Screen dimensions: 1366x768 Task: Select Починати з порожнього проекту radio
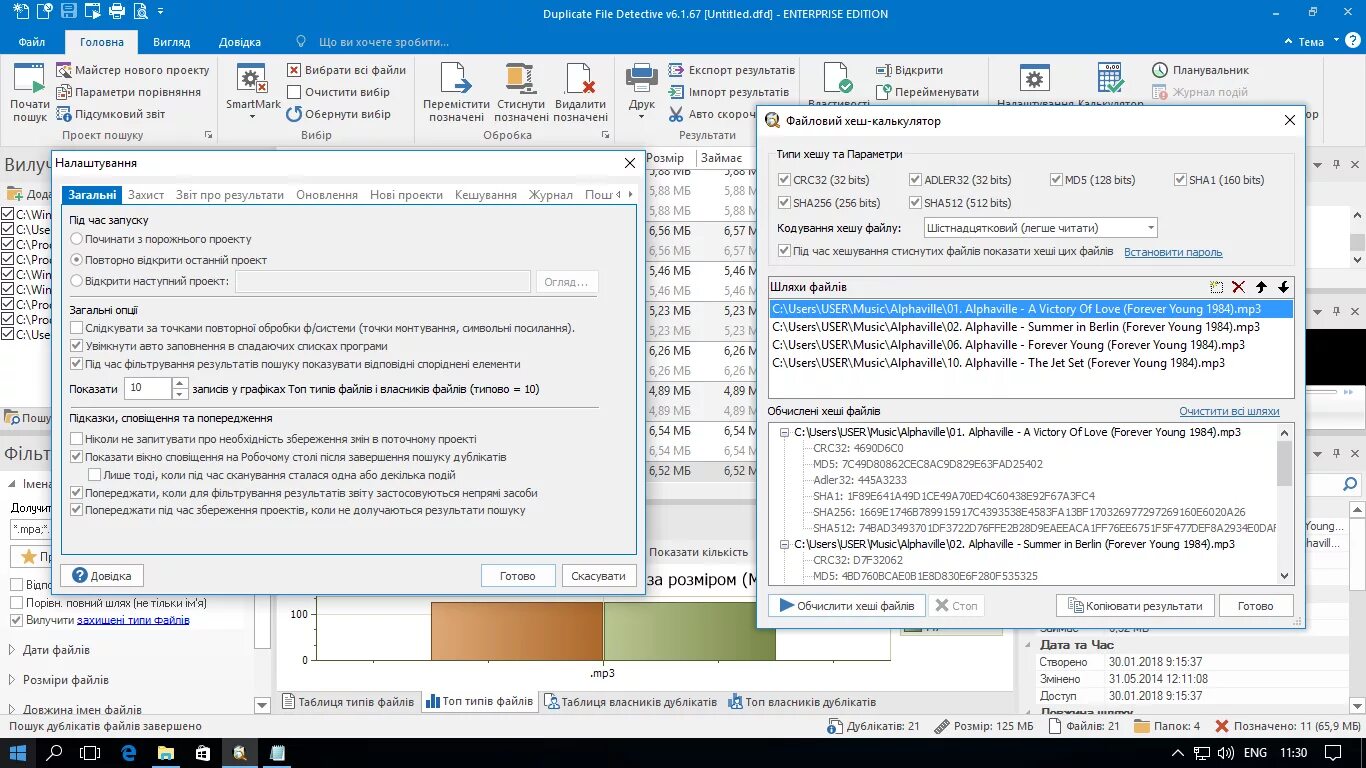tap(77, 239)
